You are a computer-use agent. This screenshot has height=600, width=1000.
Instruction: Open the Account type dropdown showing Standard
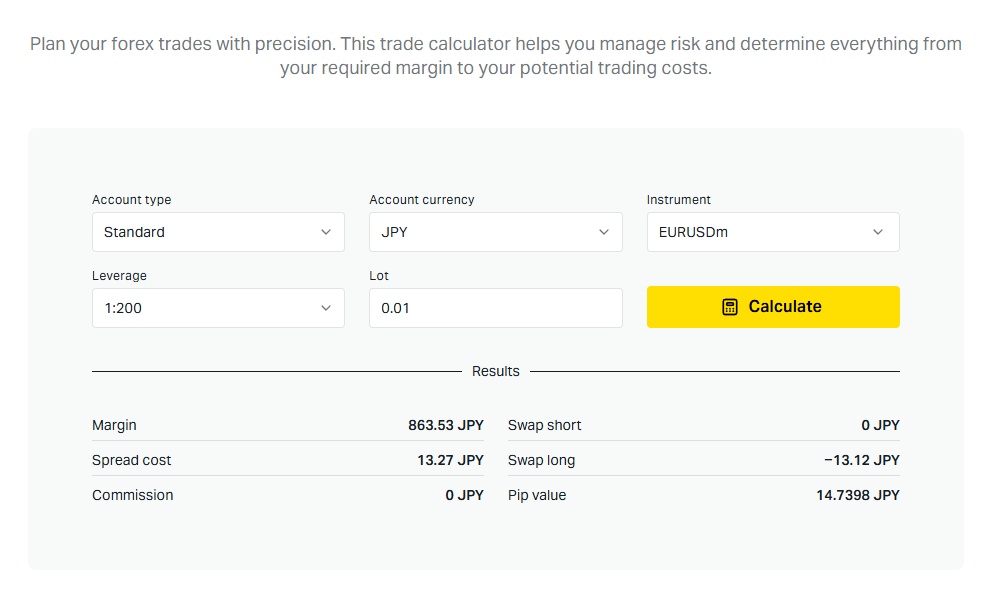217,232
